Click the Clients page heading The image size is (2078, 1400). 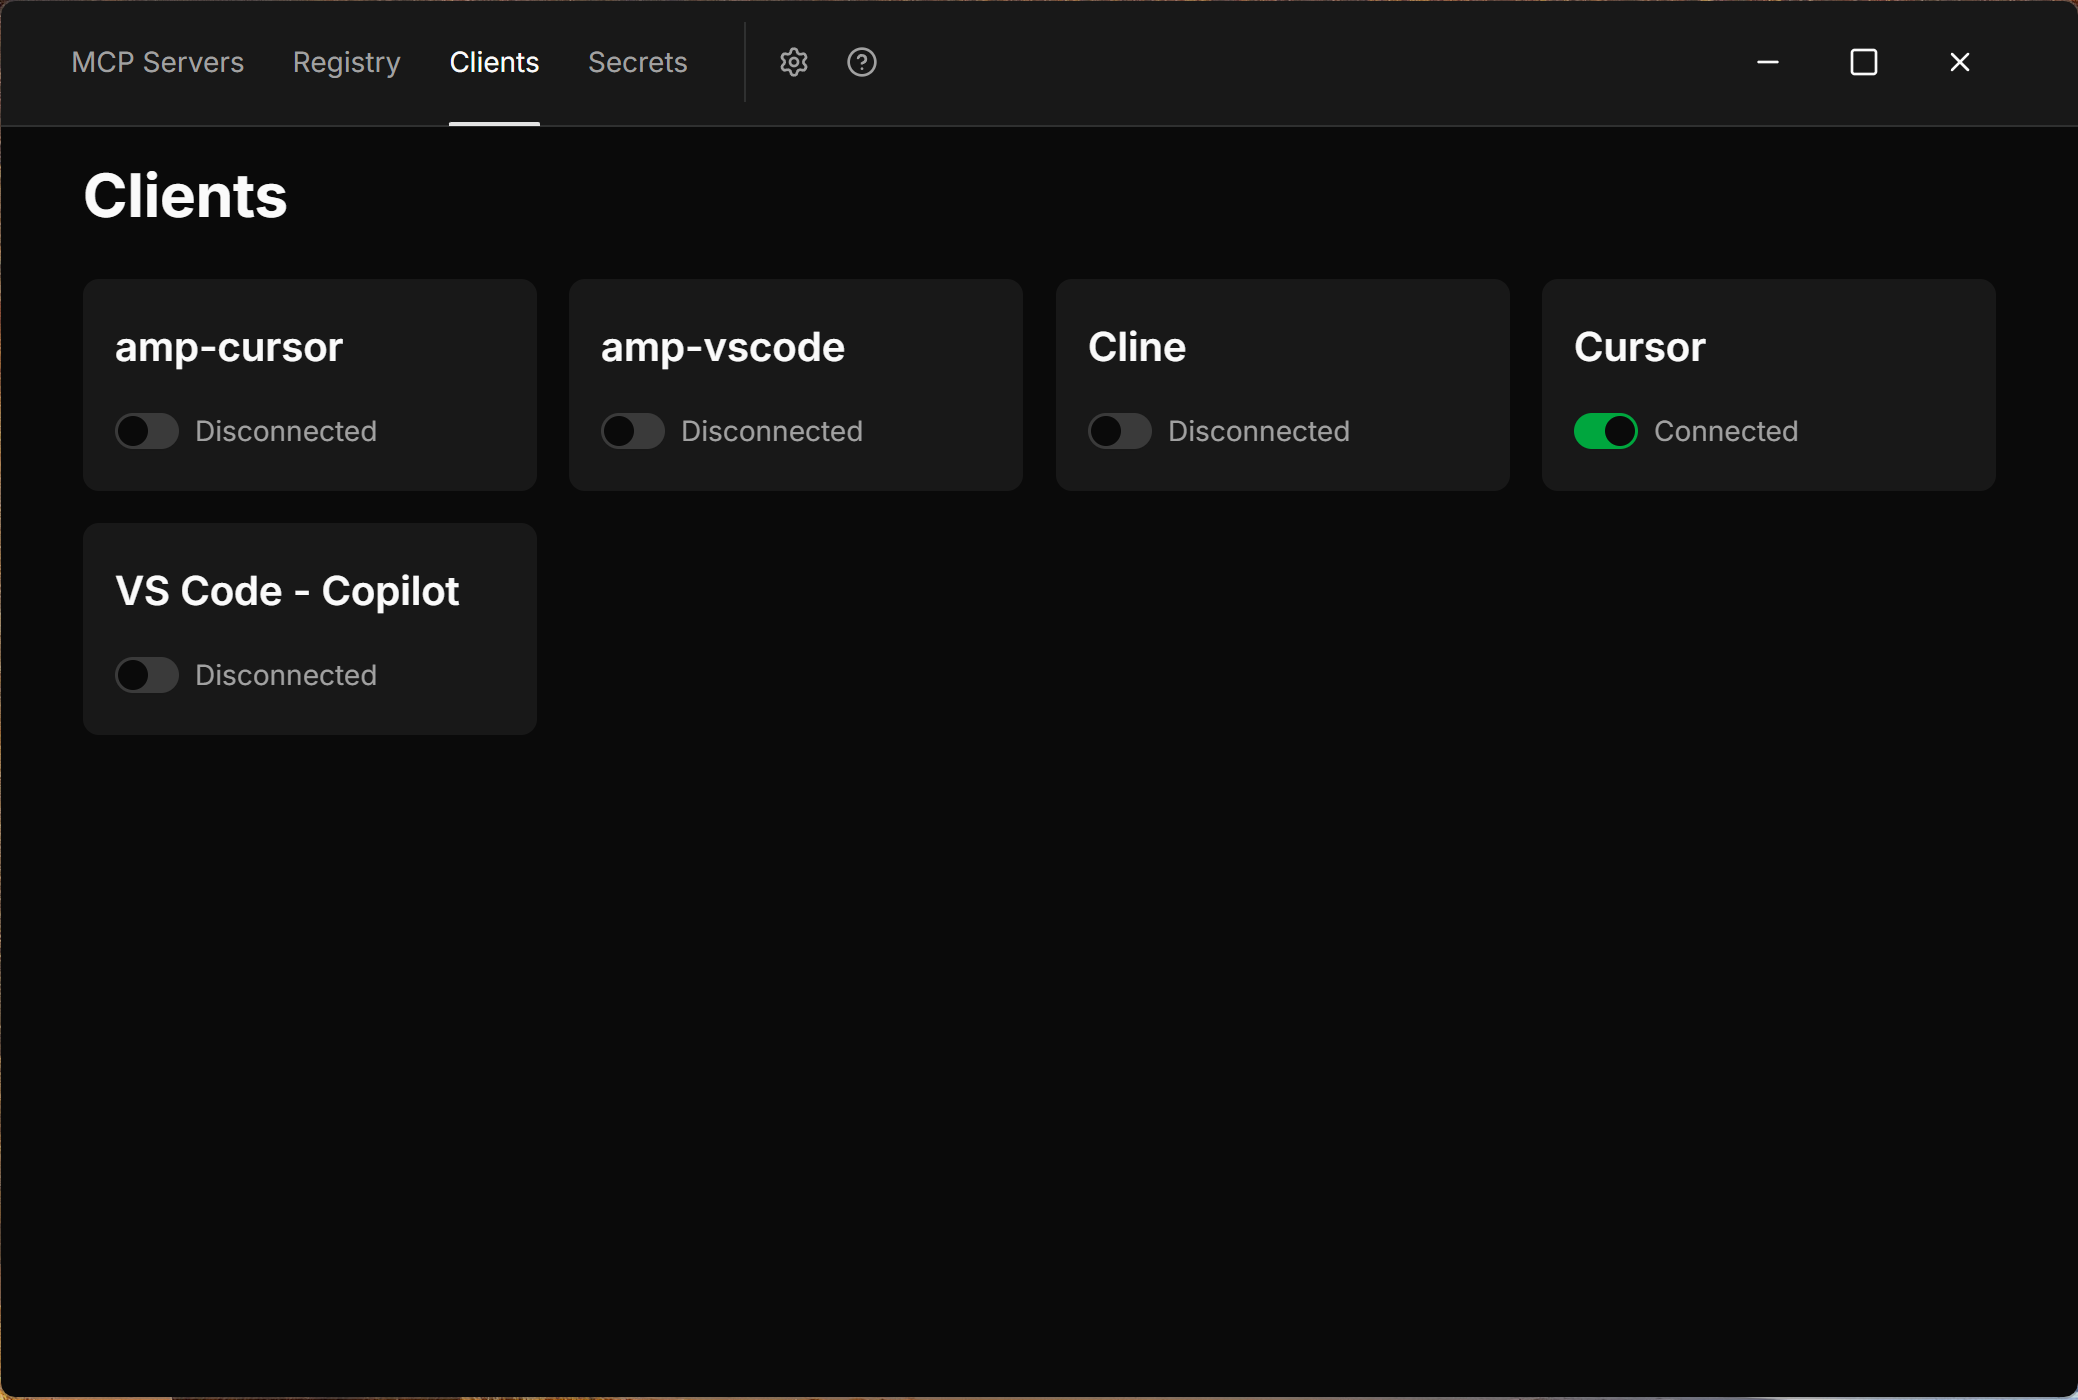[185, 196]
